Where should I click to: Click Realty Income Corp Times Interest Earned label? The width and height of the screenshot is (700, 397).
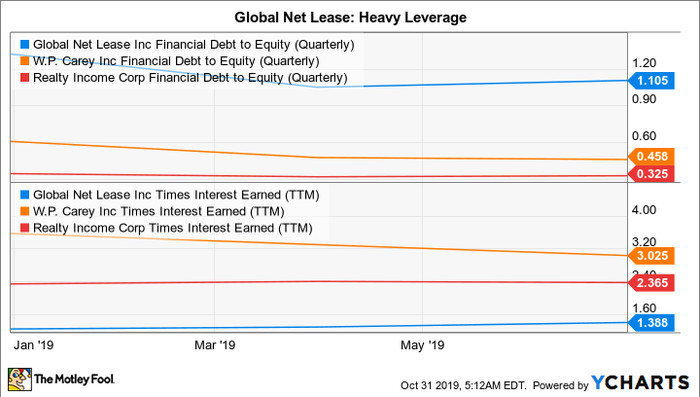click(x=173, y=228)
